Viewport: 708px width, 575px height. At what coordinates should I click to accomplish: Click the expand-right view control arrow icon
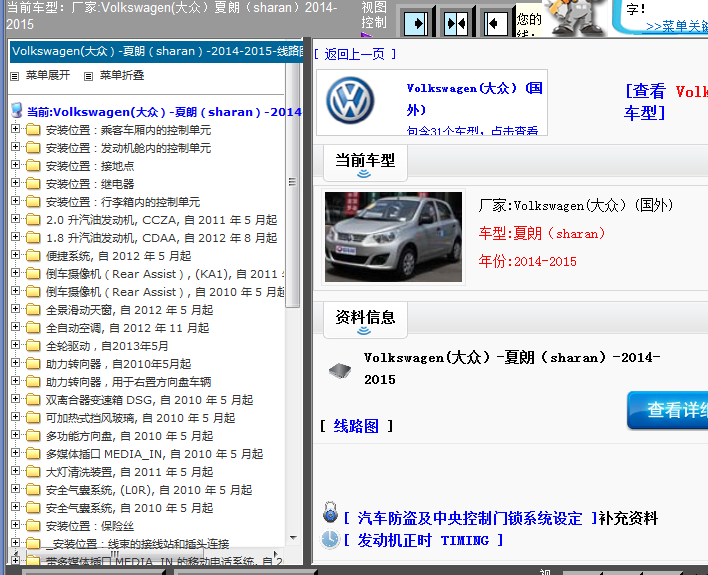point(416,21)
